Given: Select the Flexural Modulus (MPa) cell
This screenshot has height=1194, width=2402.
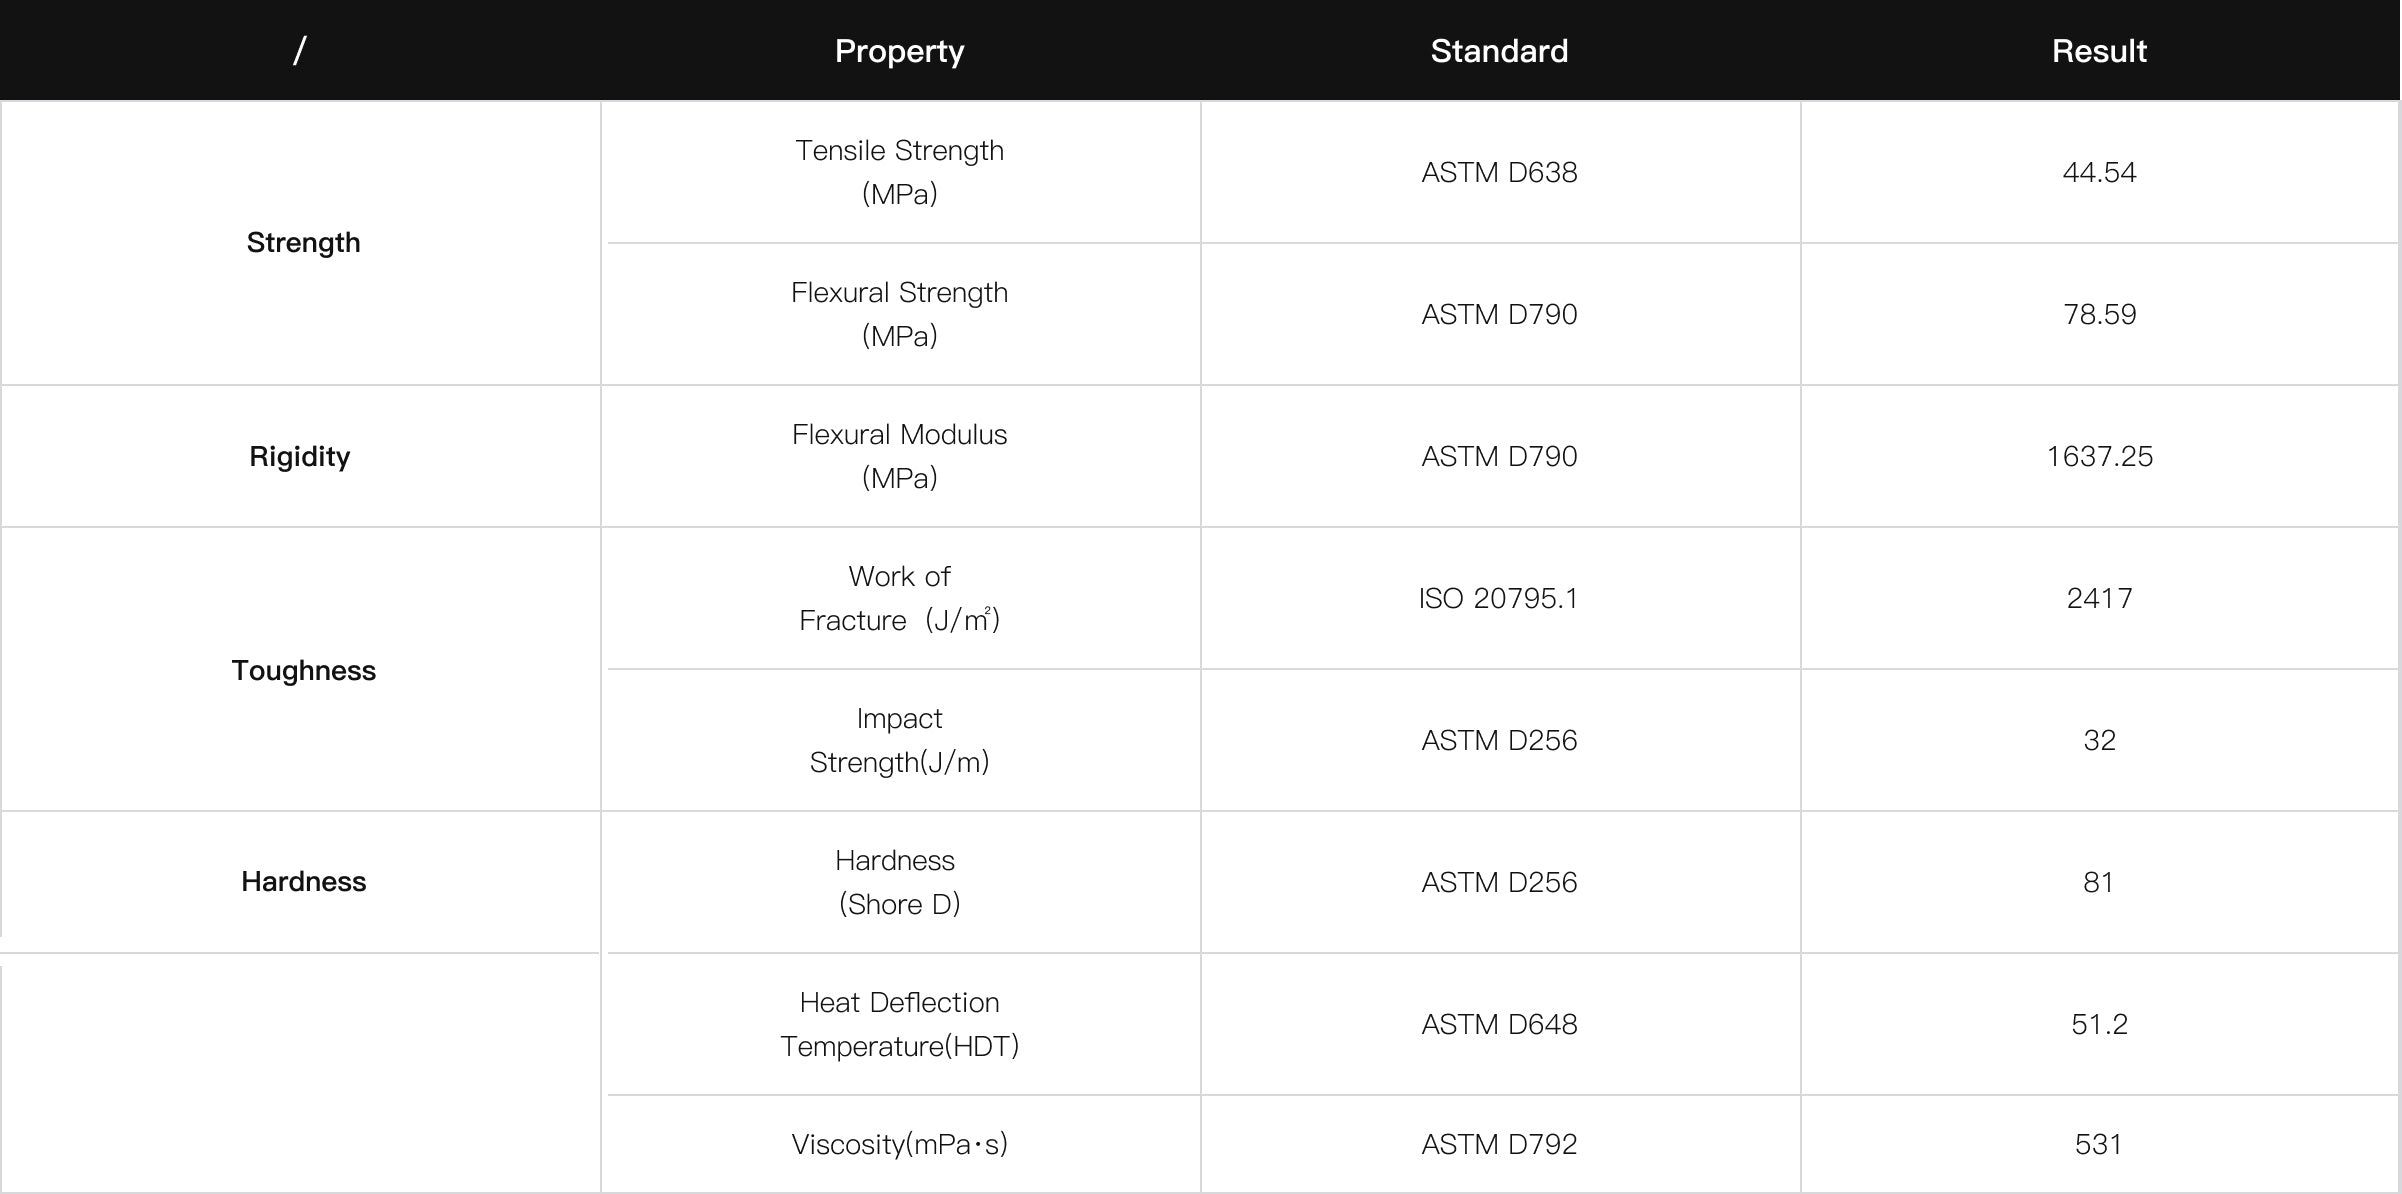Looking at the screenshot, I should (x=899, y=456).
